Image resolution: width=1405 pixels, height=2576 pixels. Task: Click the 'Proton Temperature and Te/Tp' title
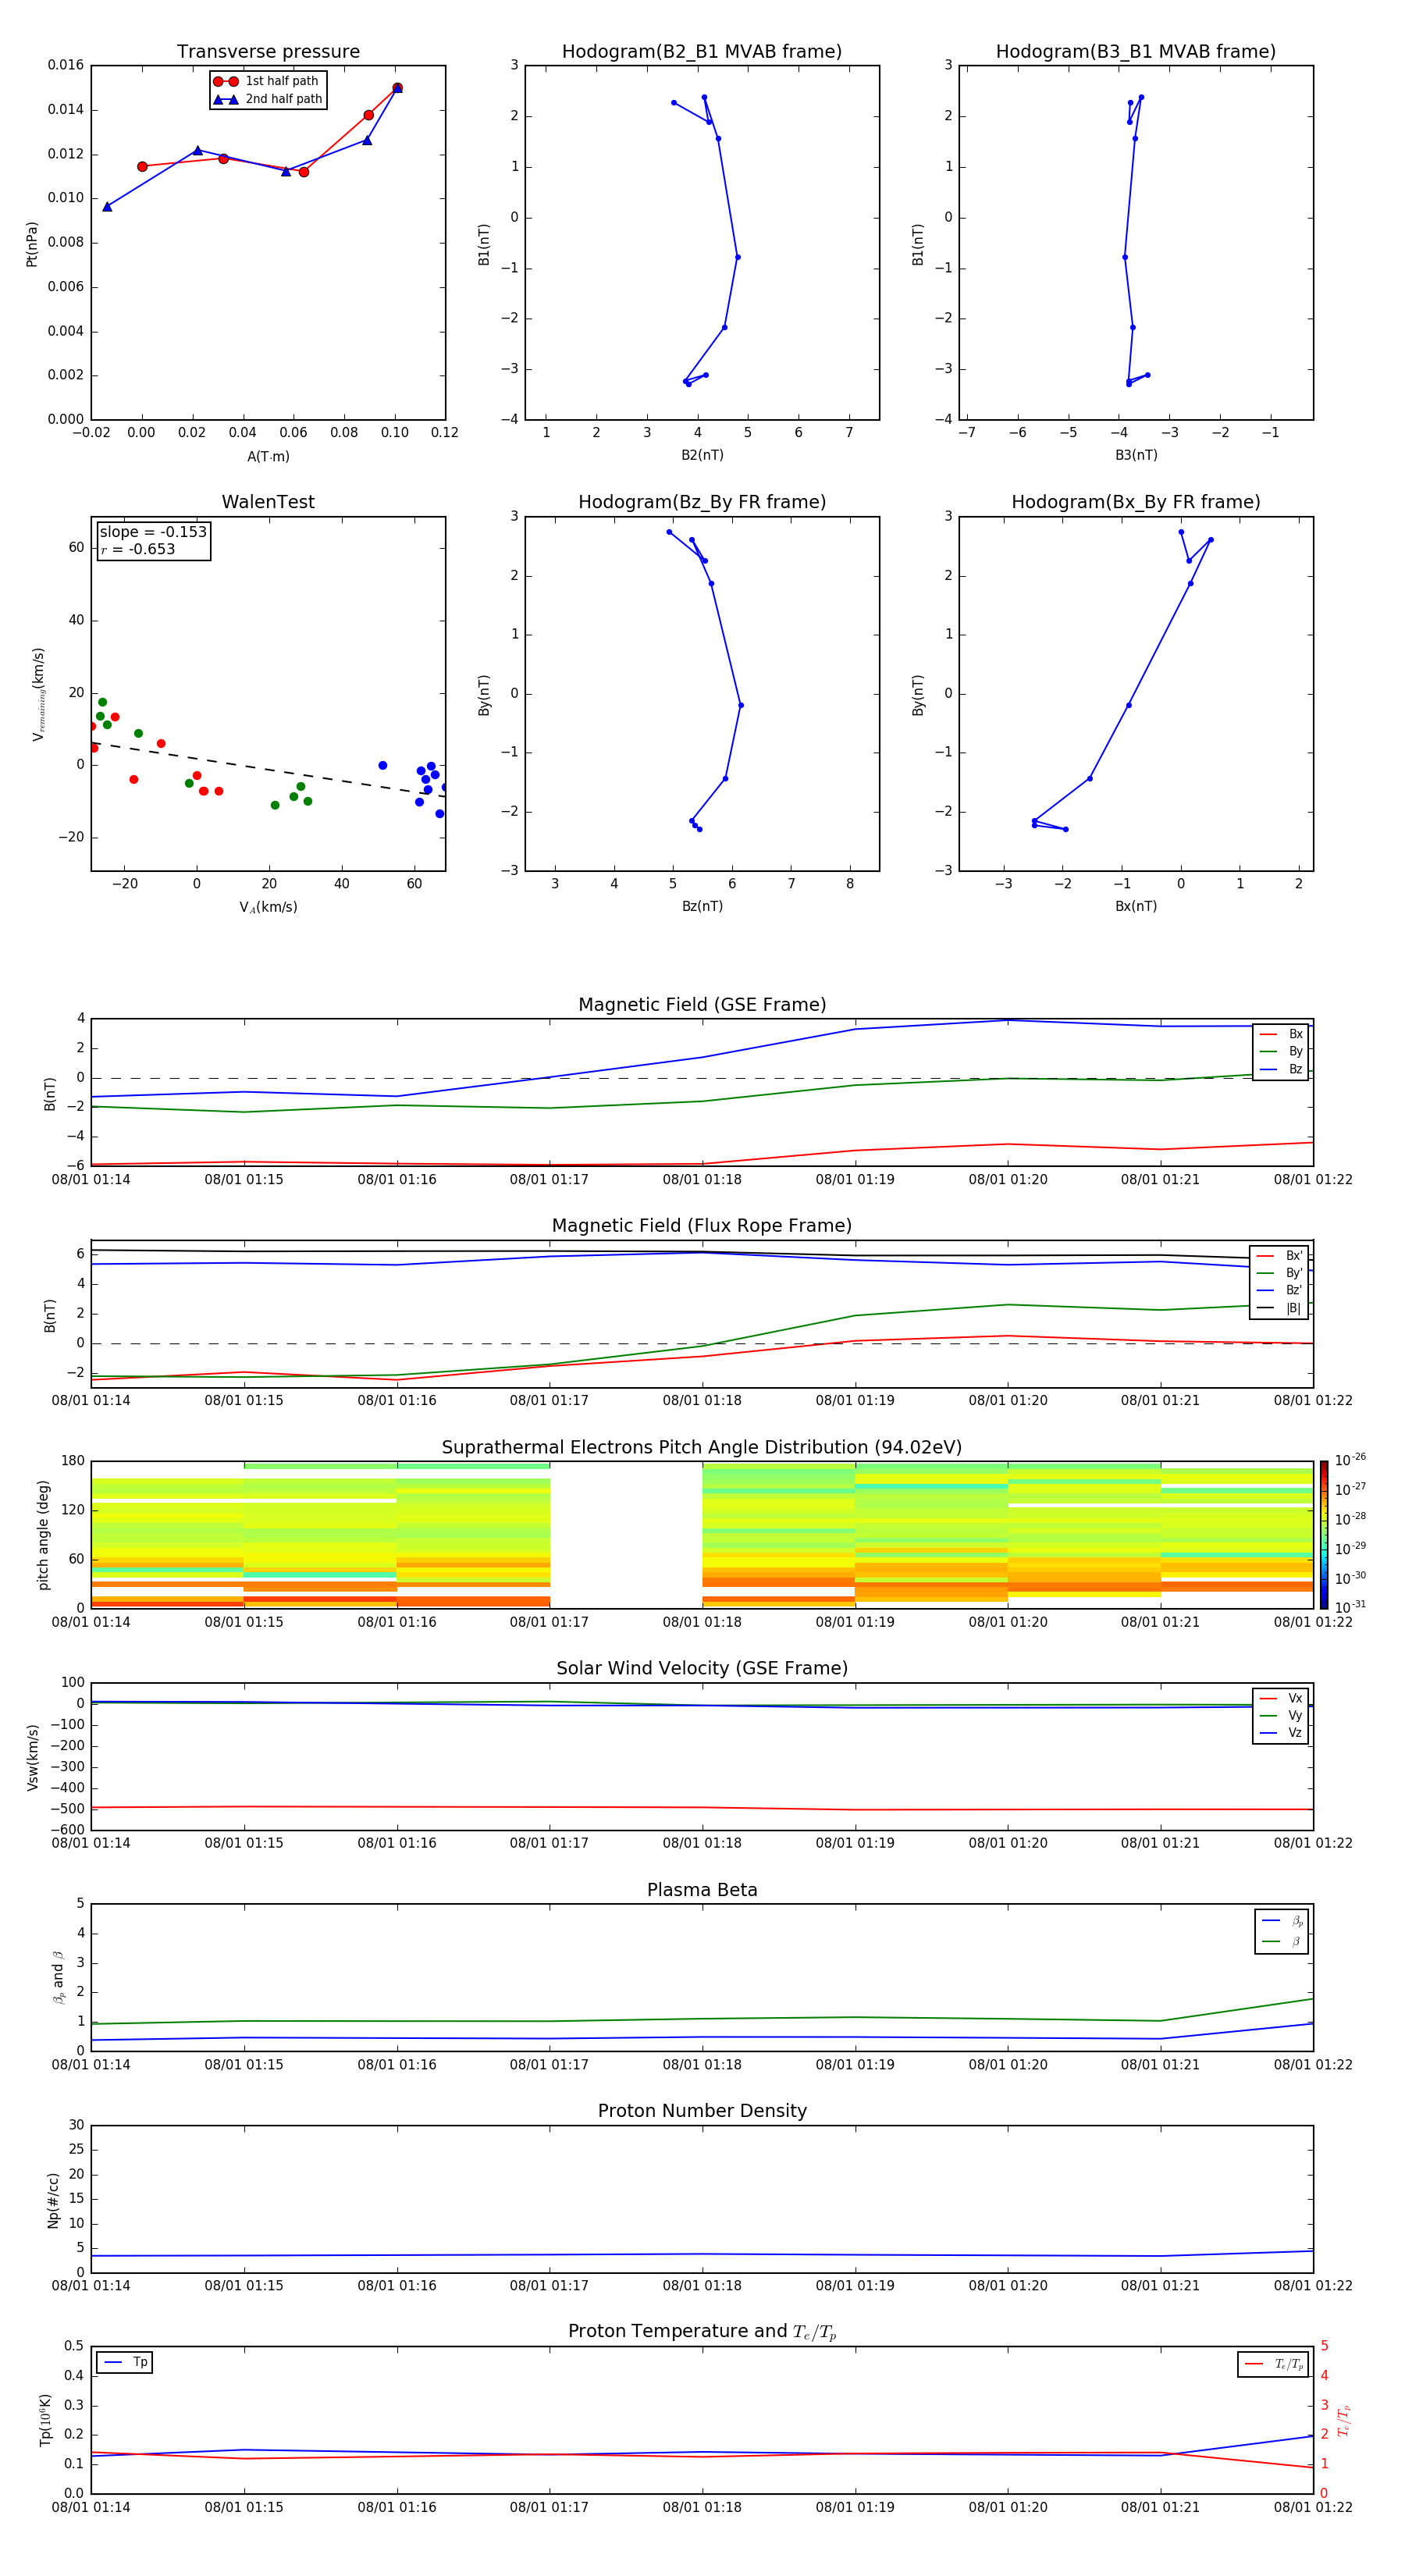point(702,2332)
